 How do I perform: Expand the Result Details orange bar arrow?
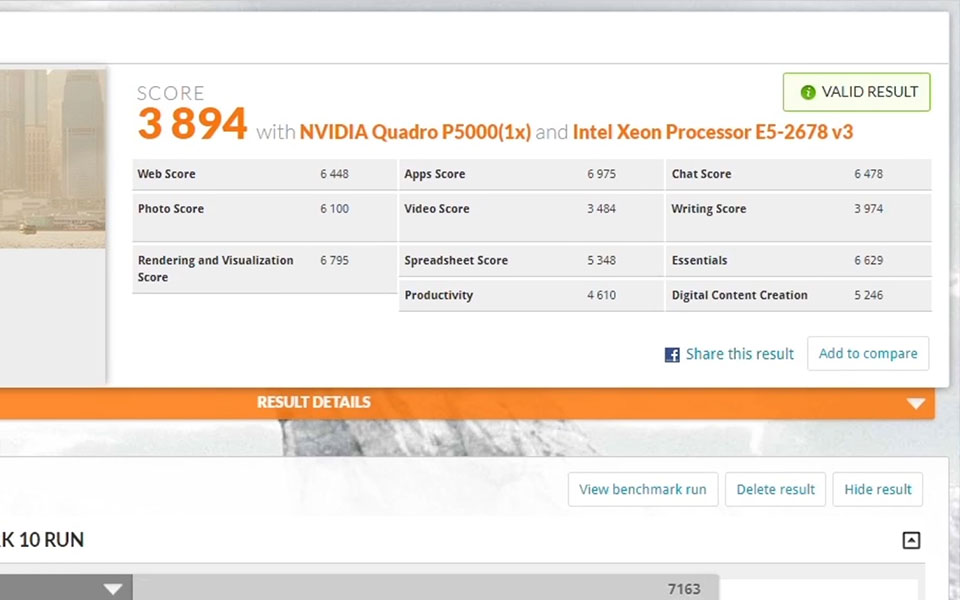[916, 403]
